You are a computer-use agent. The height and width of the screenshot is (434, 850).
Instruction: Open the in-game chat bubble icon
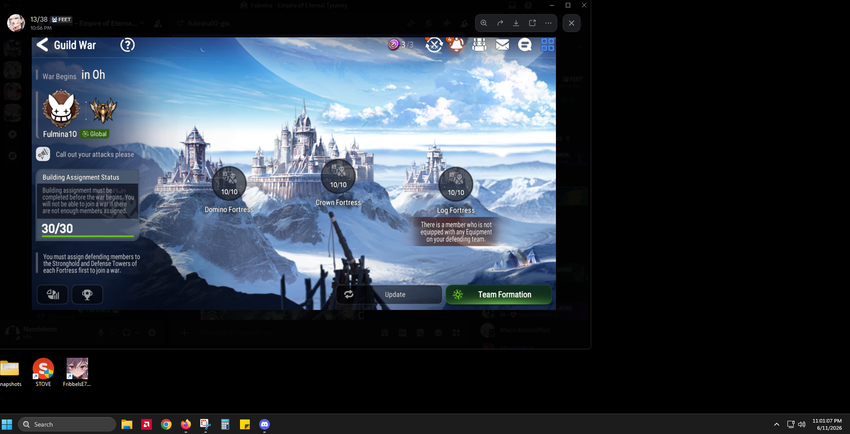pos(524,45)
